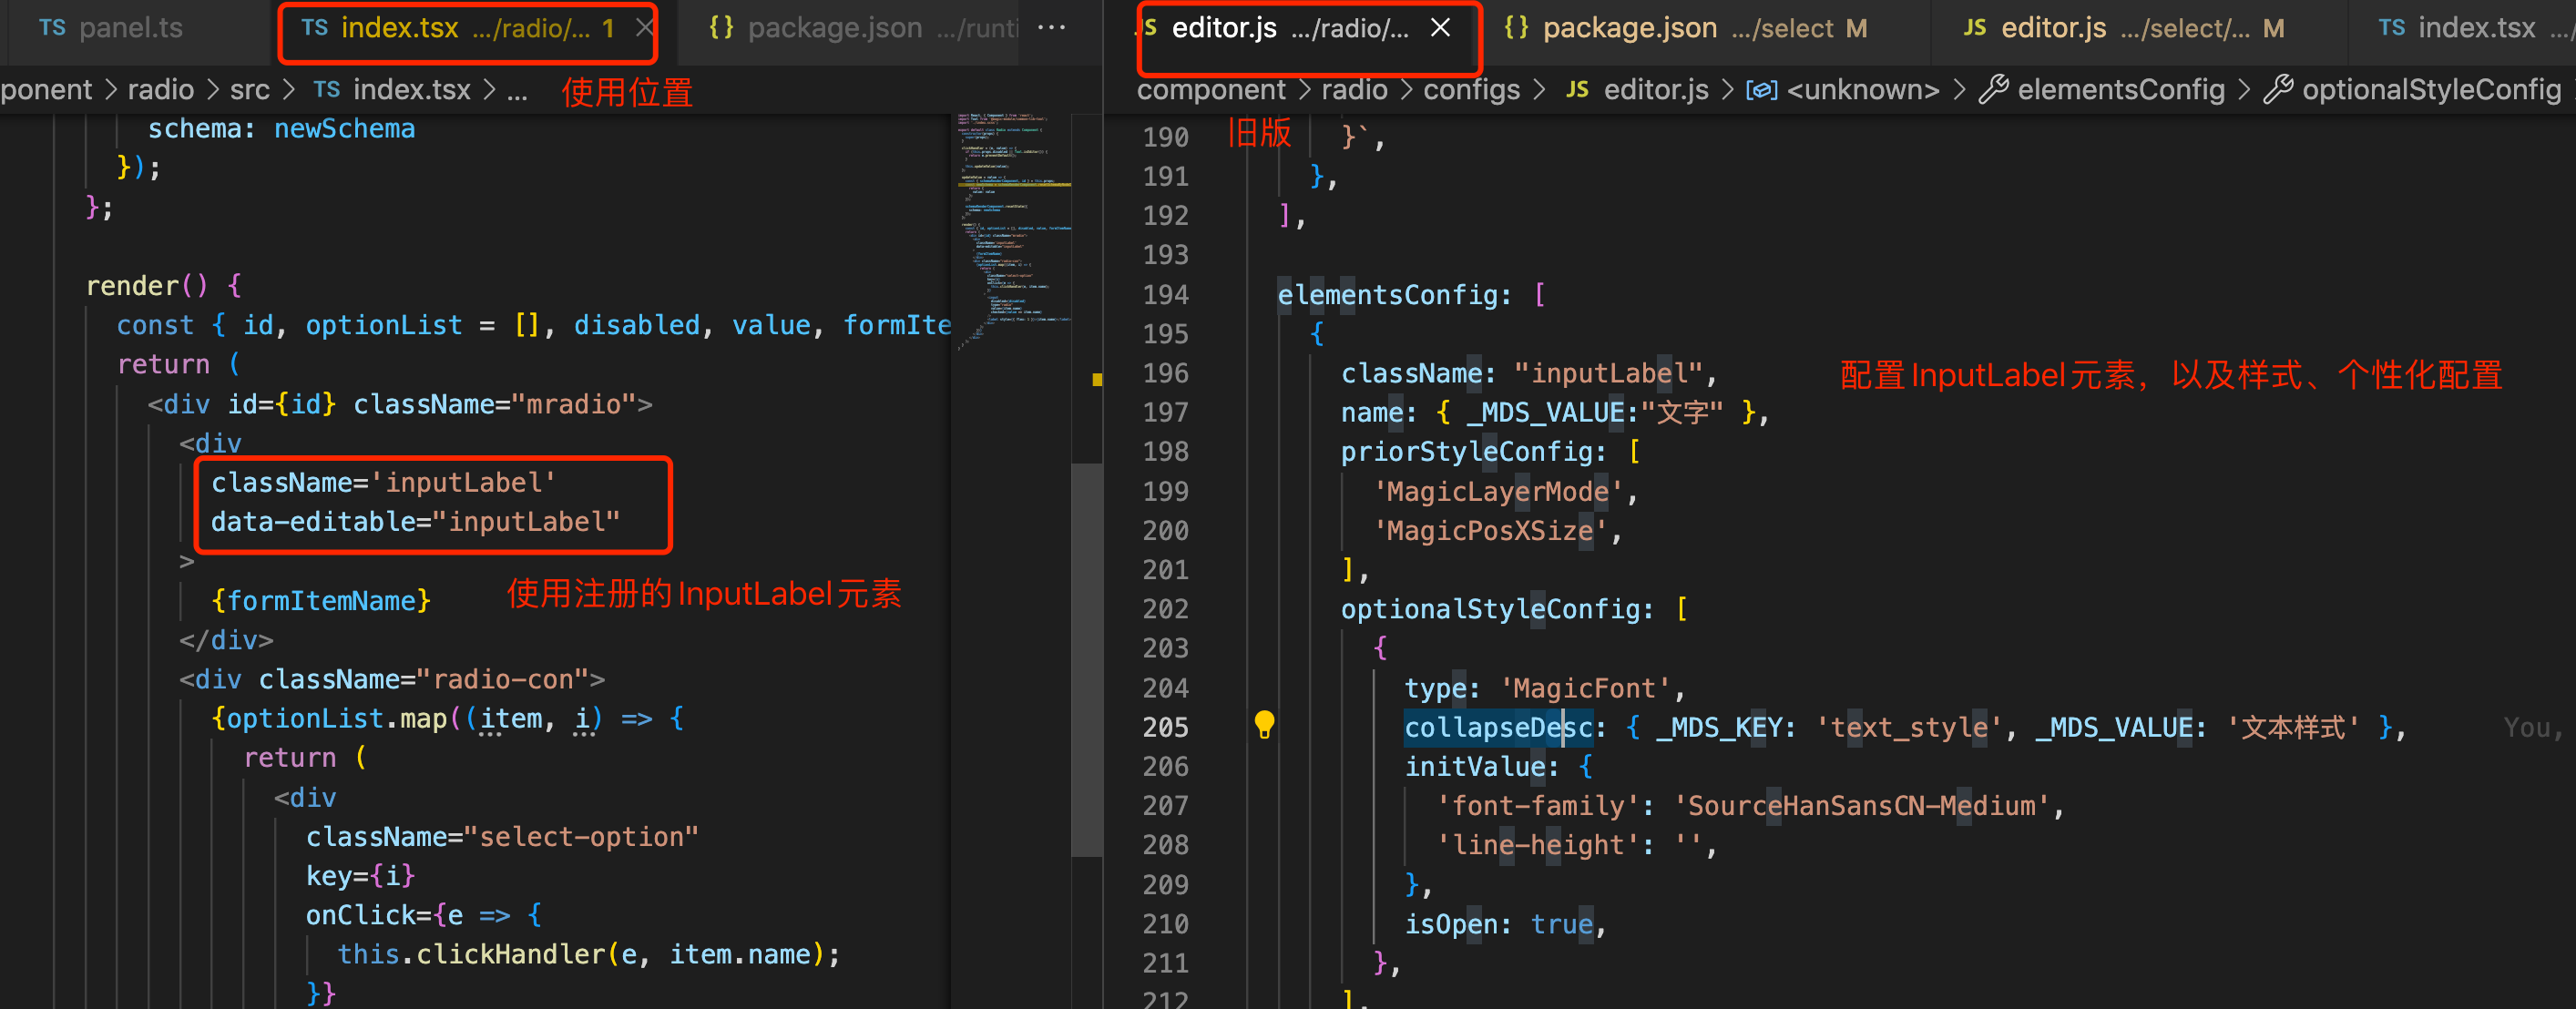Click the JS file icon in editor.js breadcrumb
The height and width of the screenshot is (1009, 2576).
(x=1577, y=90)
